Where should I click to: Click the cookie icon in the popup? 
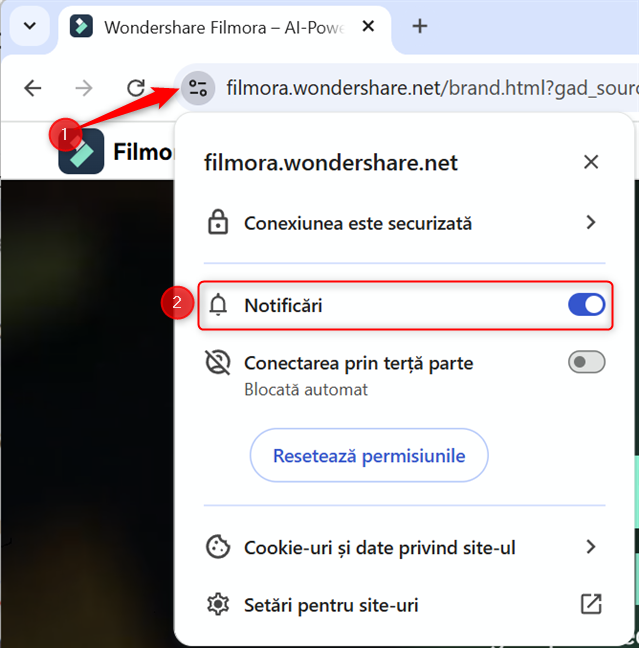click(217, 547)
